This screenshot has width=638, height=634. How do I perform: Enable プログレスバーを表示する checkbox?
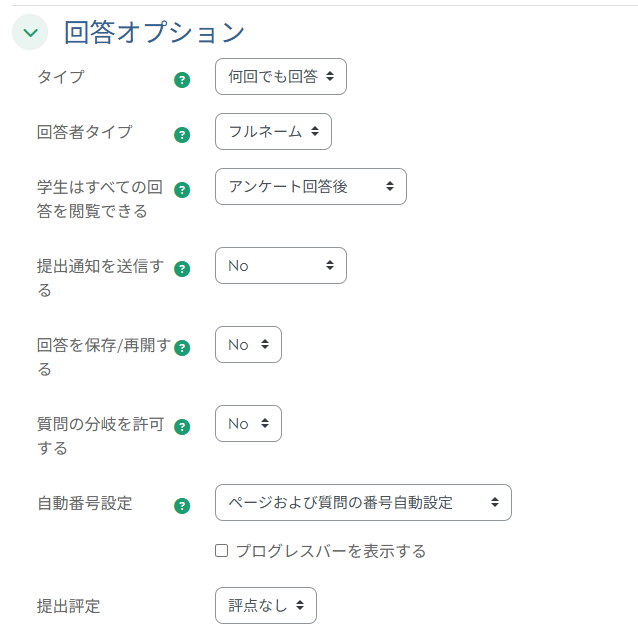tap(222, 551)
